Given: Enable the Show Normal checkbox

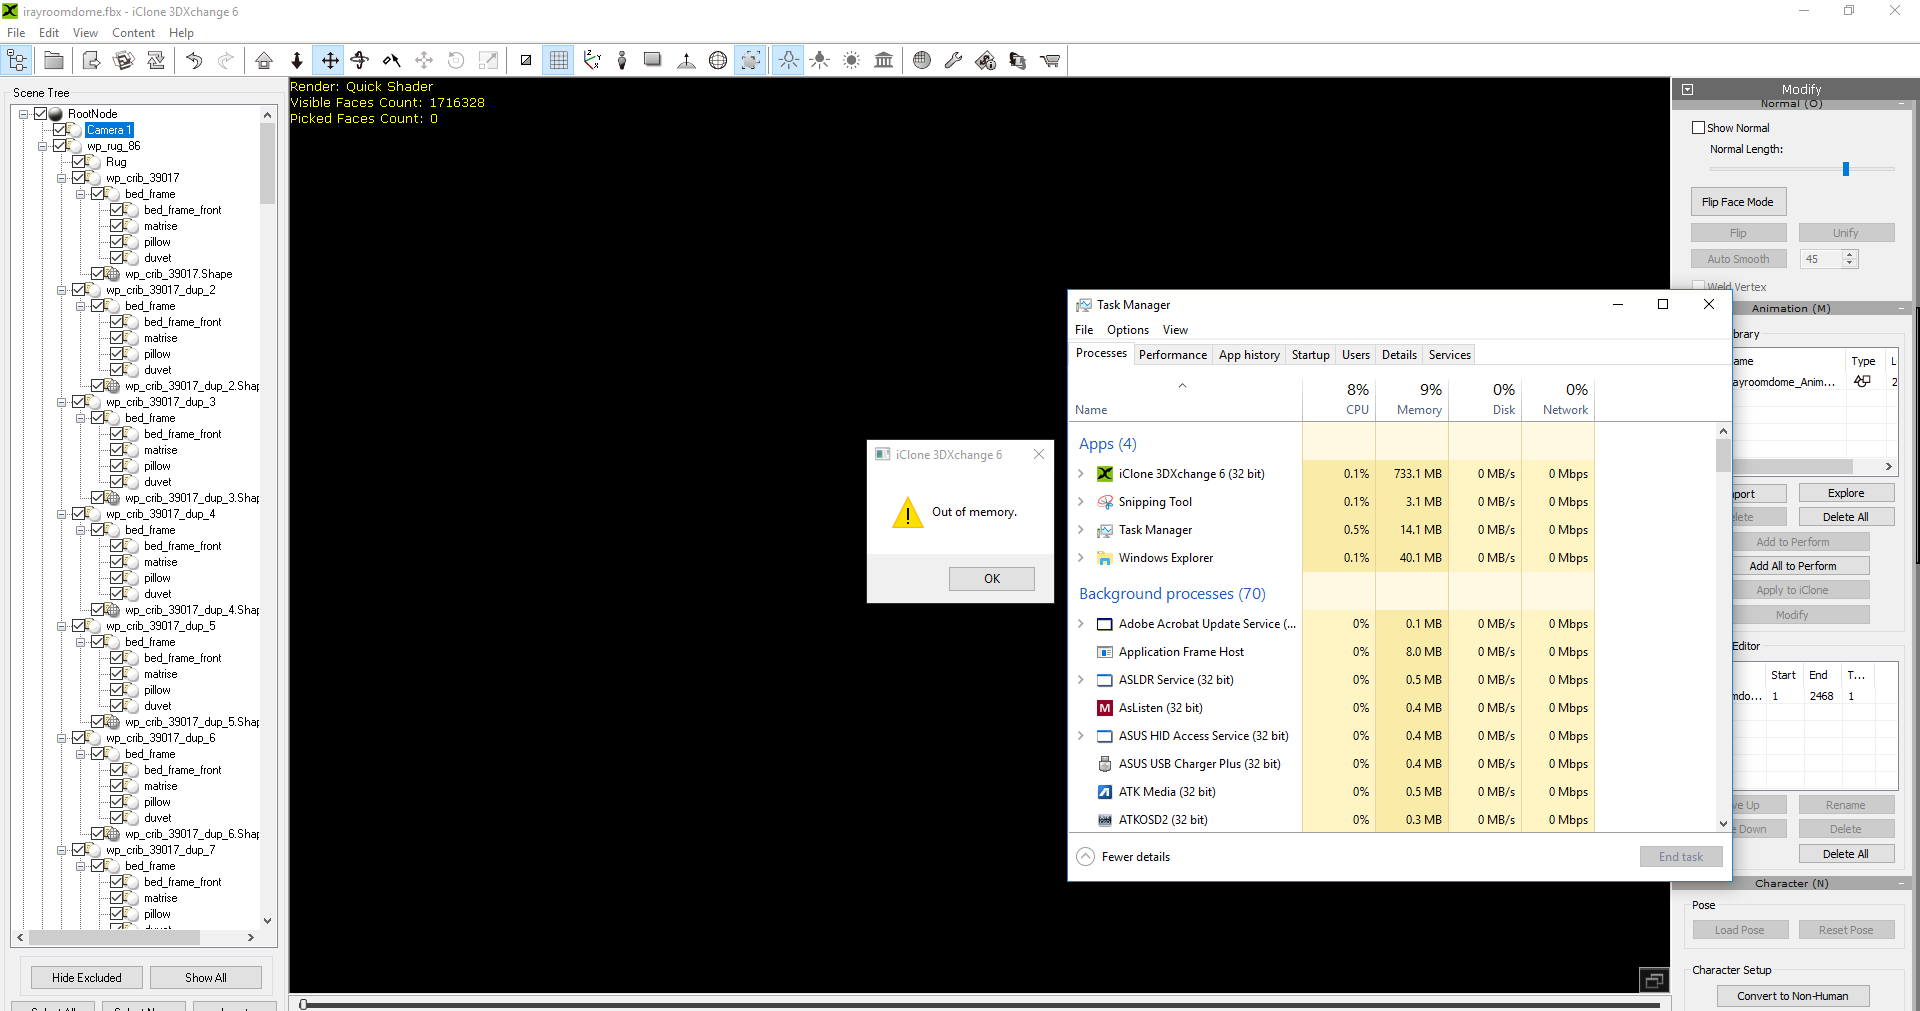Looking at the screenshot, I should [x=1698, y=128].
